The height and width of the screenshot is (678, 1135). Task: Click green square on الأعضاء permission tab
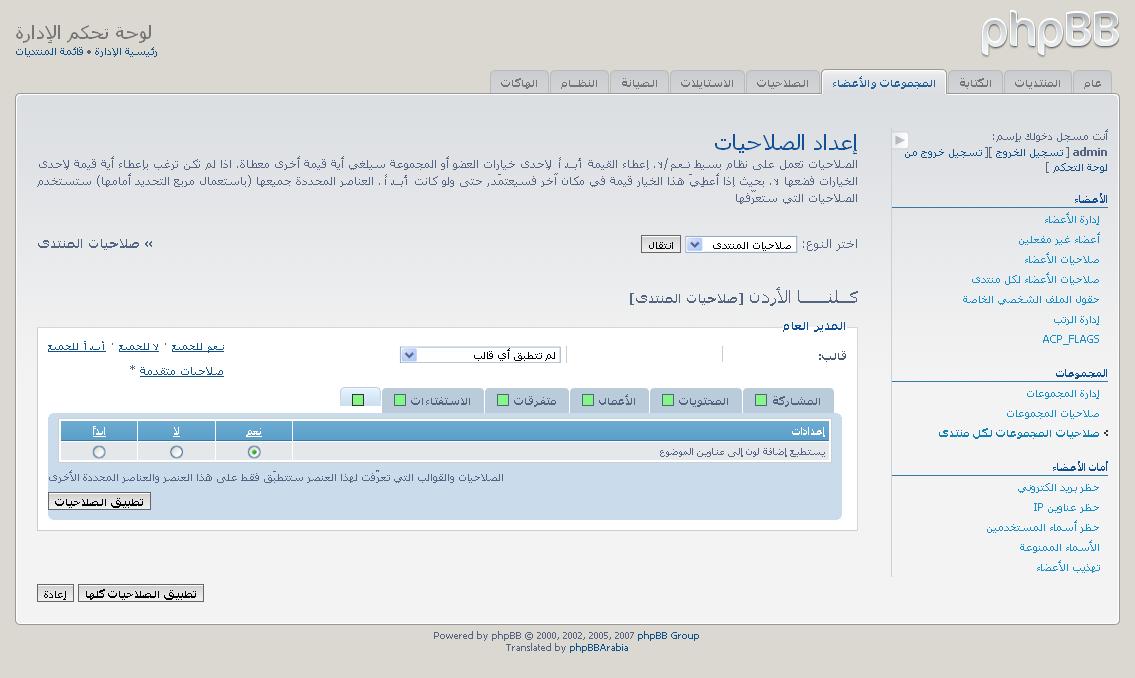pos(589,401)
